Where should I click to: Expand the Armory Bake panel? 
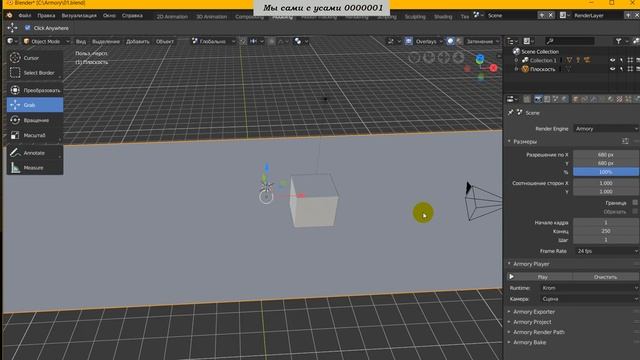[529, 342]
